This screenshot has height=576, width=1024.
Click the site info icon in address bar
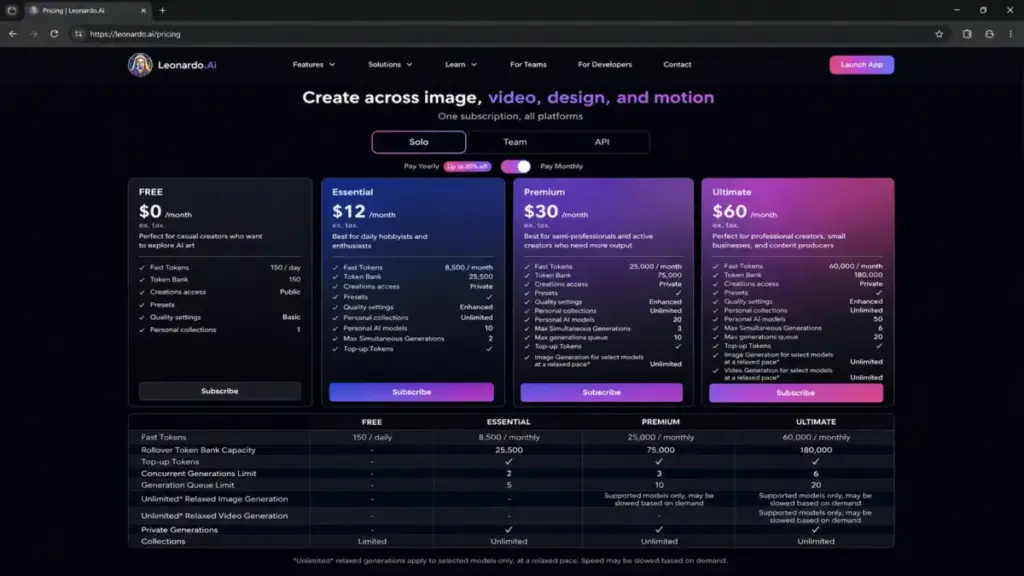[x=78, y=34]
